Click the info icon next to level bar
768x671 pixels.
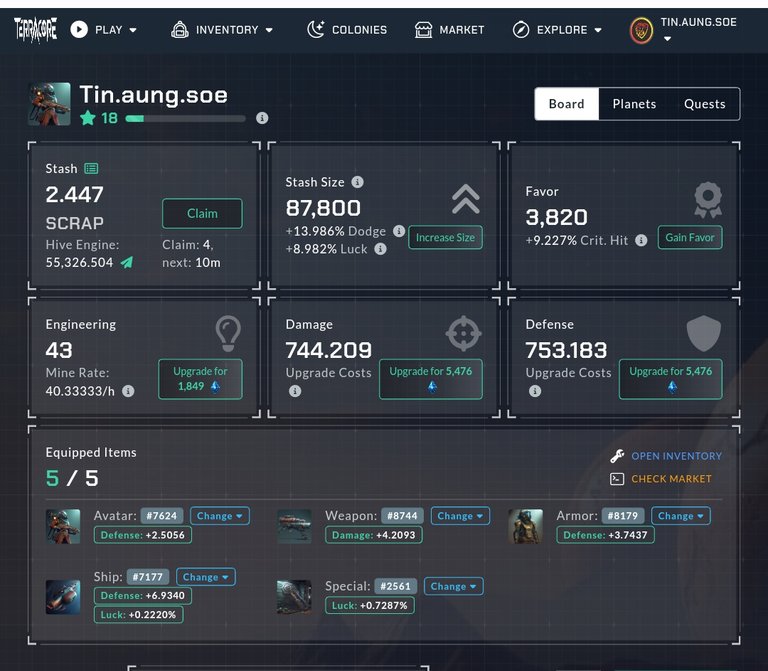pos(262,118)
